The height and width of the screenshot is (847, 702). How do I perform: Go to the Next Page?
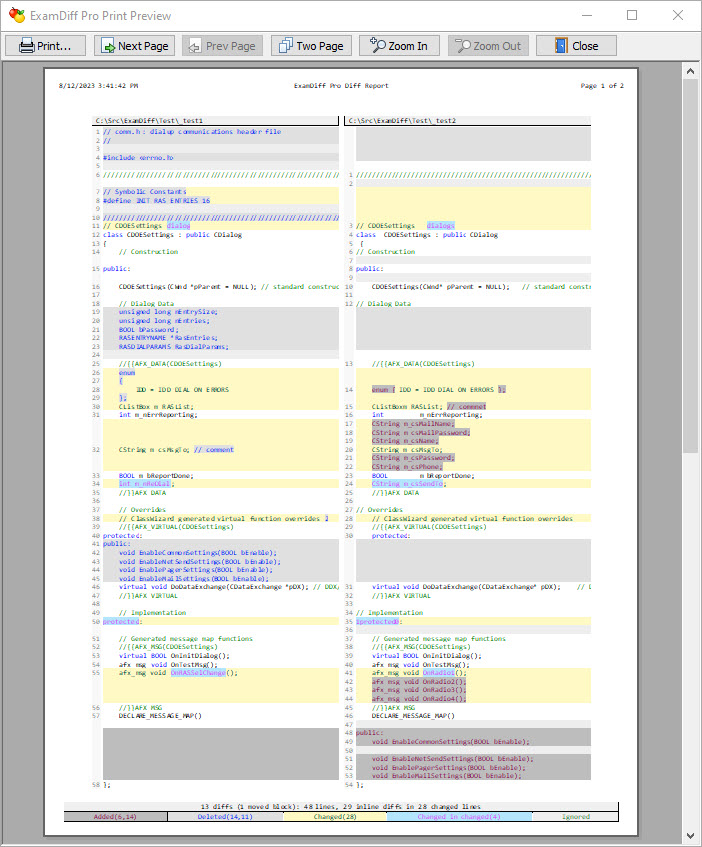[133, 46]
